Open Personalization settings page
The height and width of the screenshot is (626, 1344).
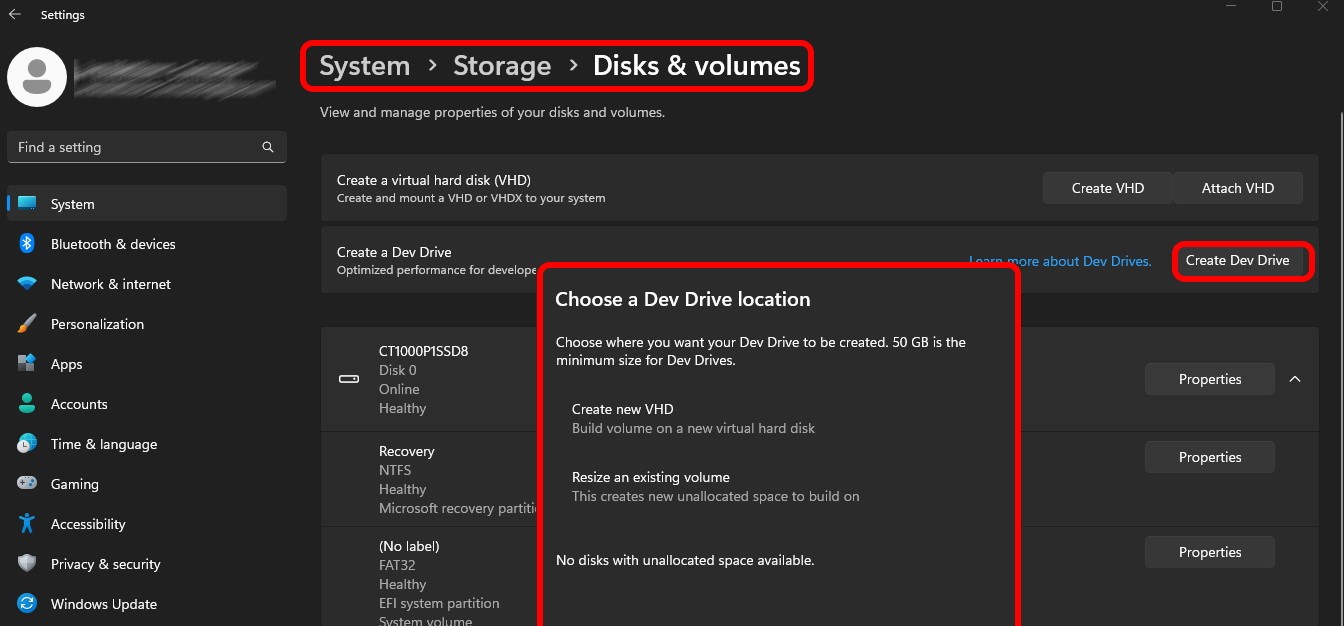point(97,324)
